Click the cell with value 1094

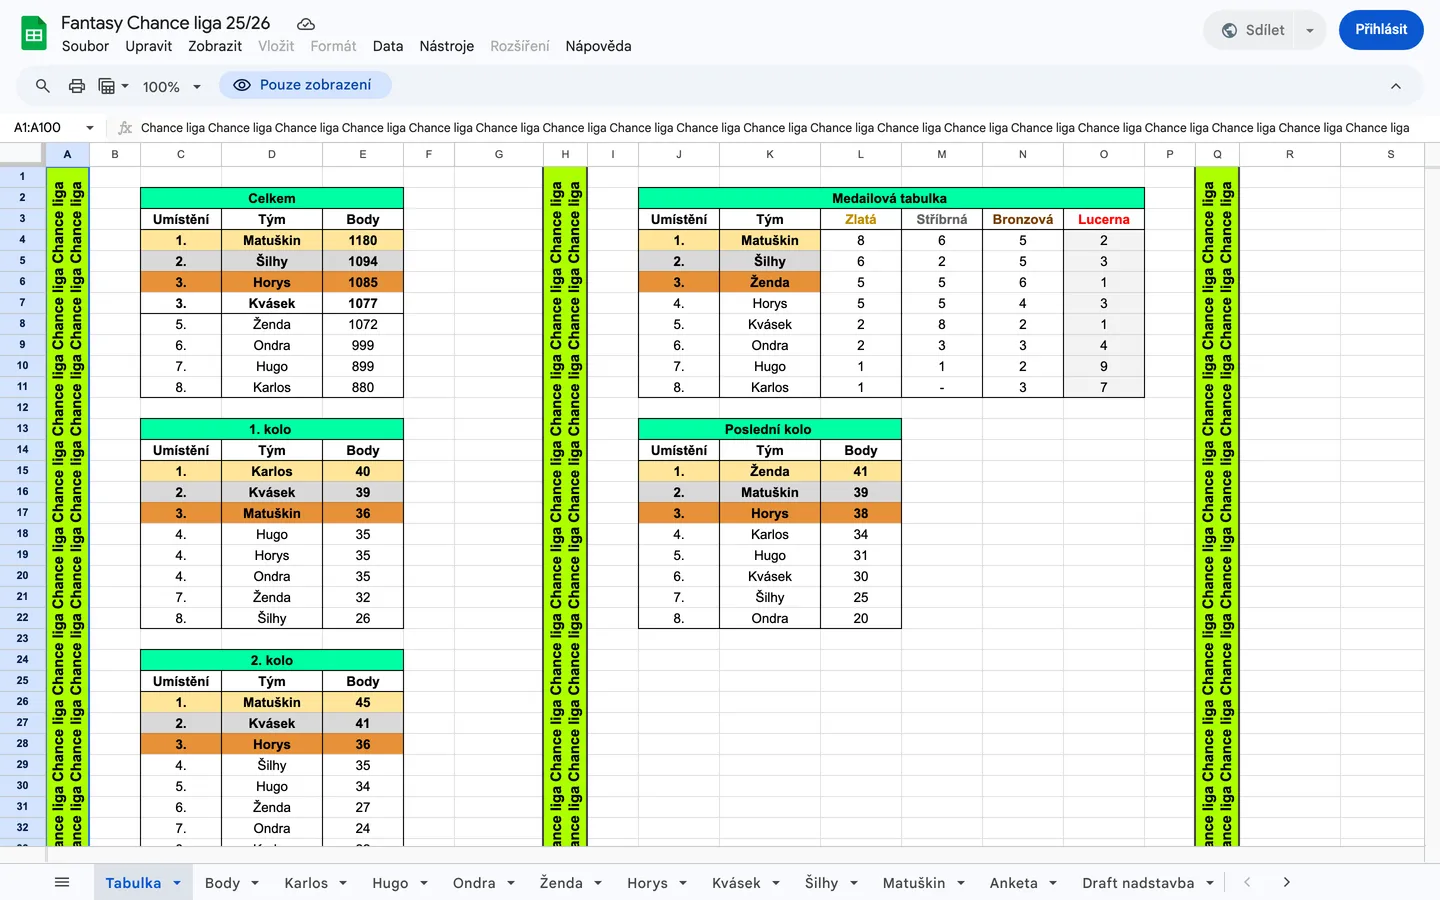click(363, 261)
